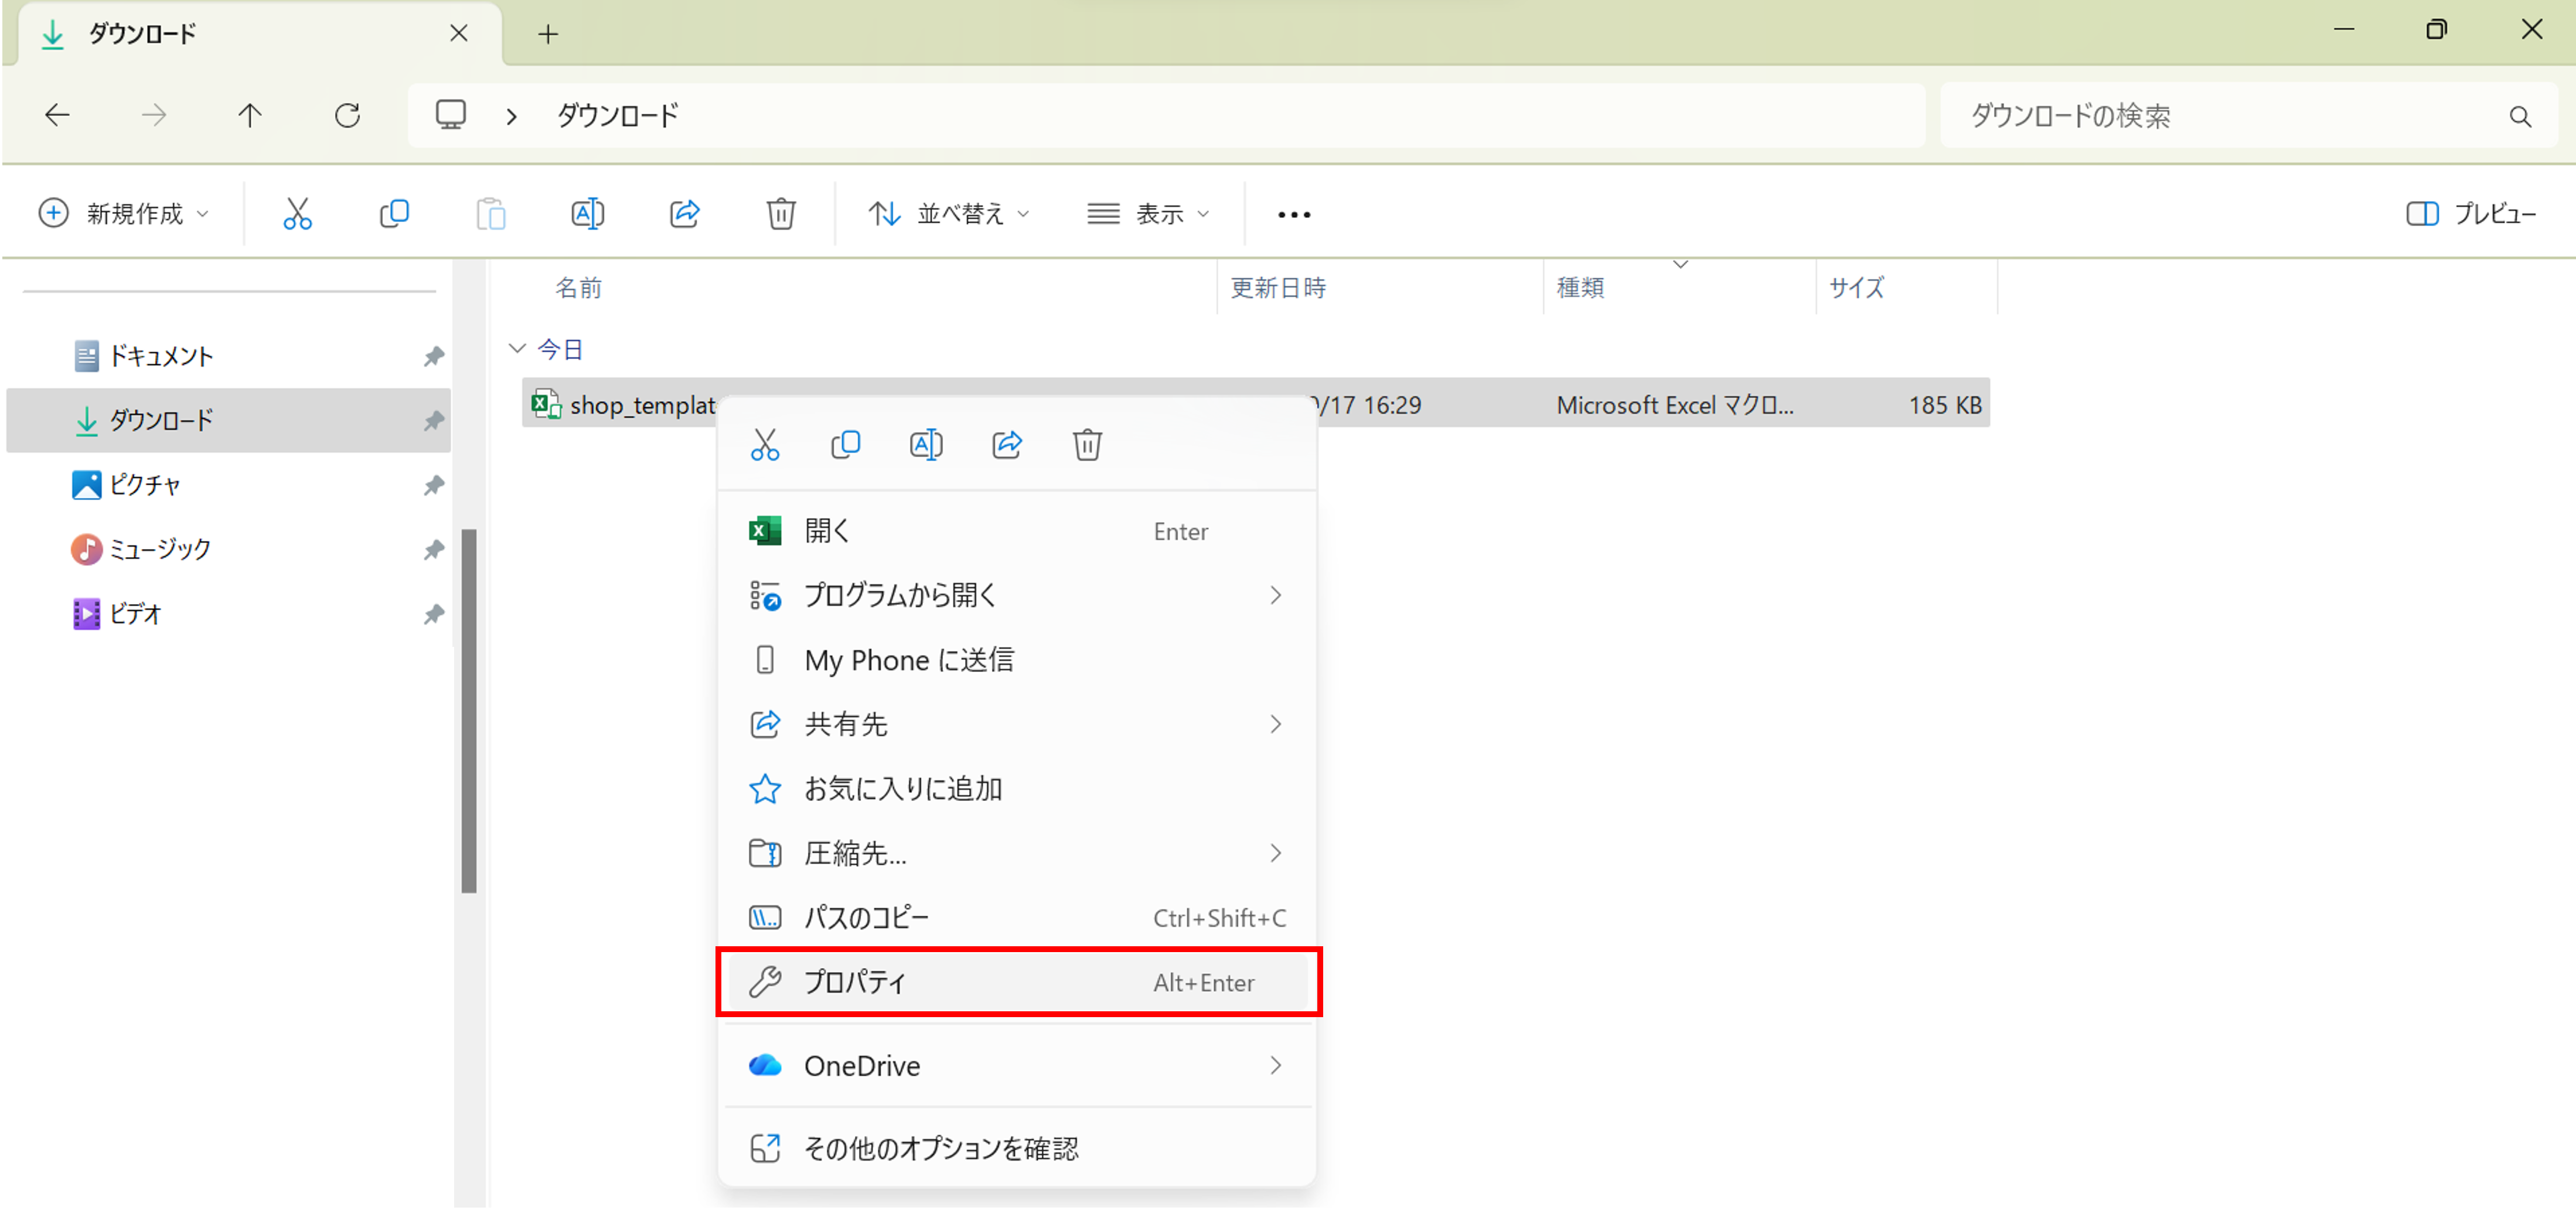
Task: Go back with the left arrow
Action: (58, 116)
